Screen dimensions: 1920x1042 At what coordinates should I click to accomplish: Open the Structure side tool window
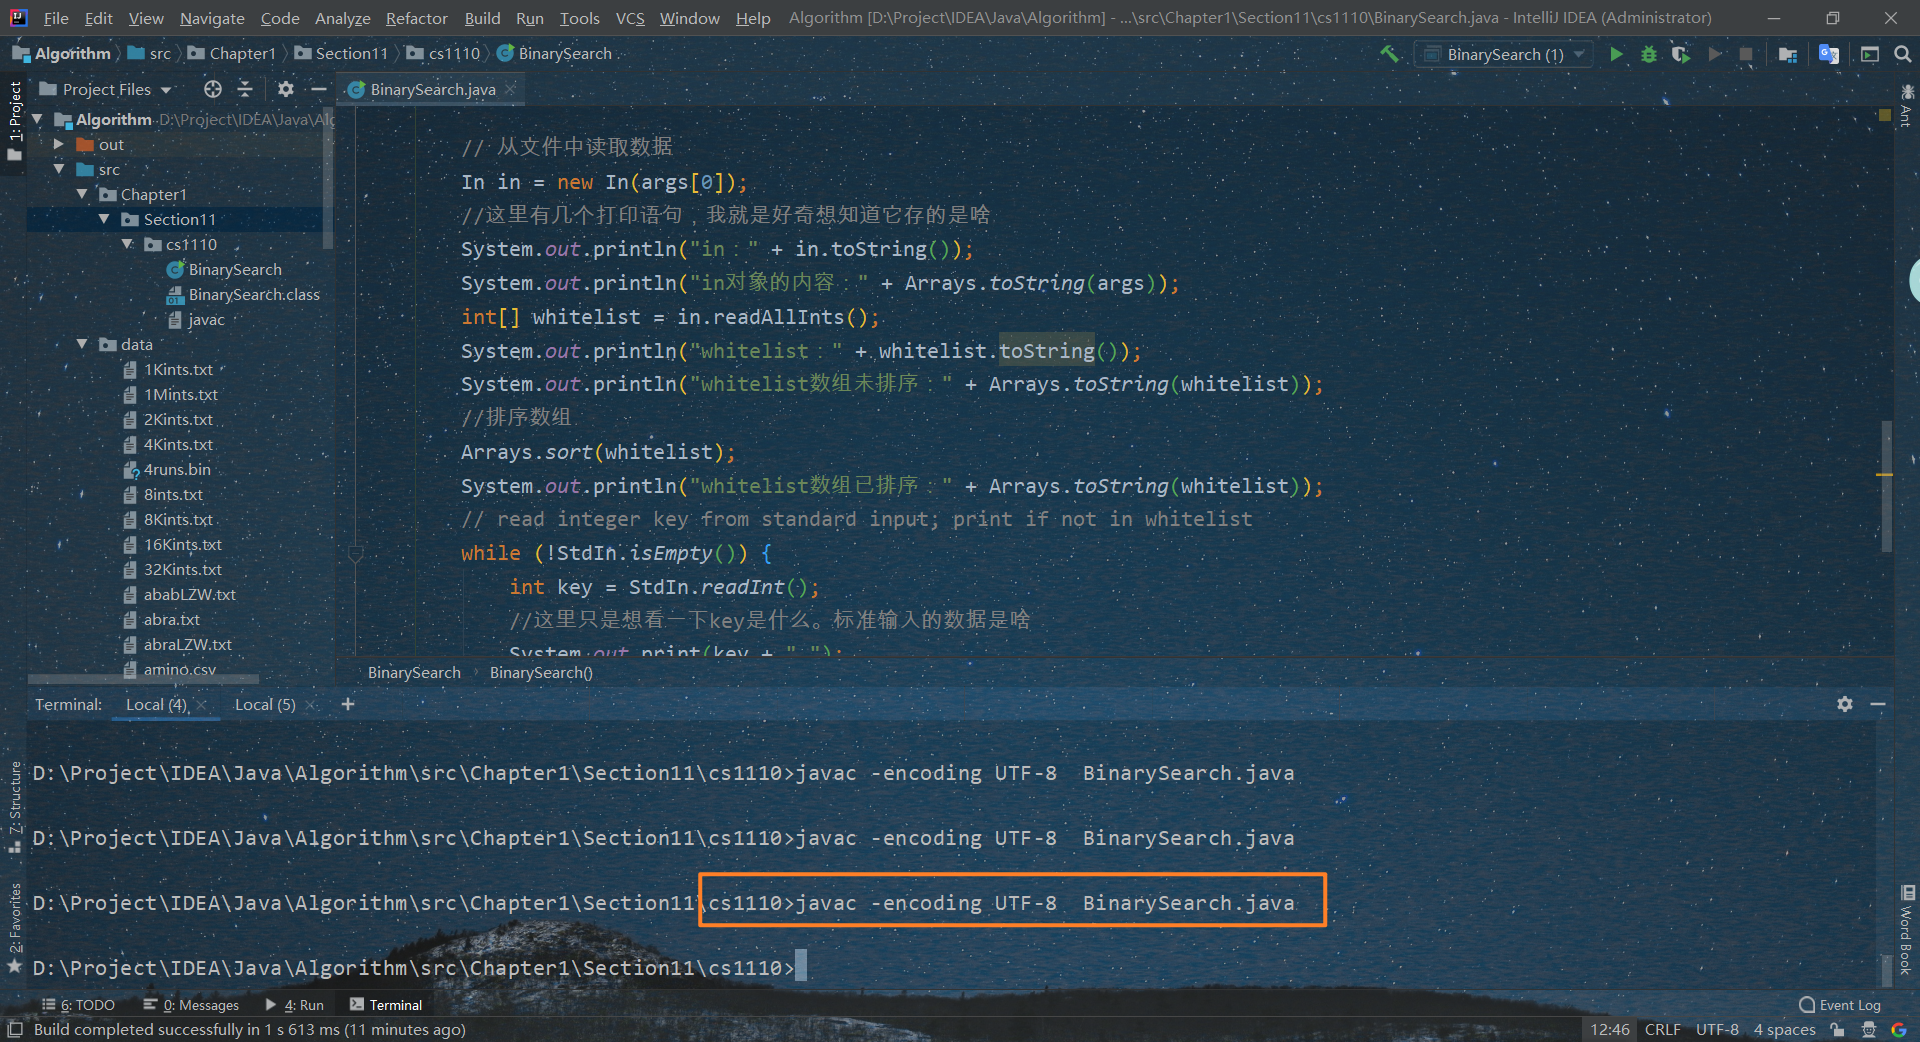(15, 806)
